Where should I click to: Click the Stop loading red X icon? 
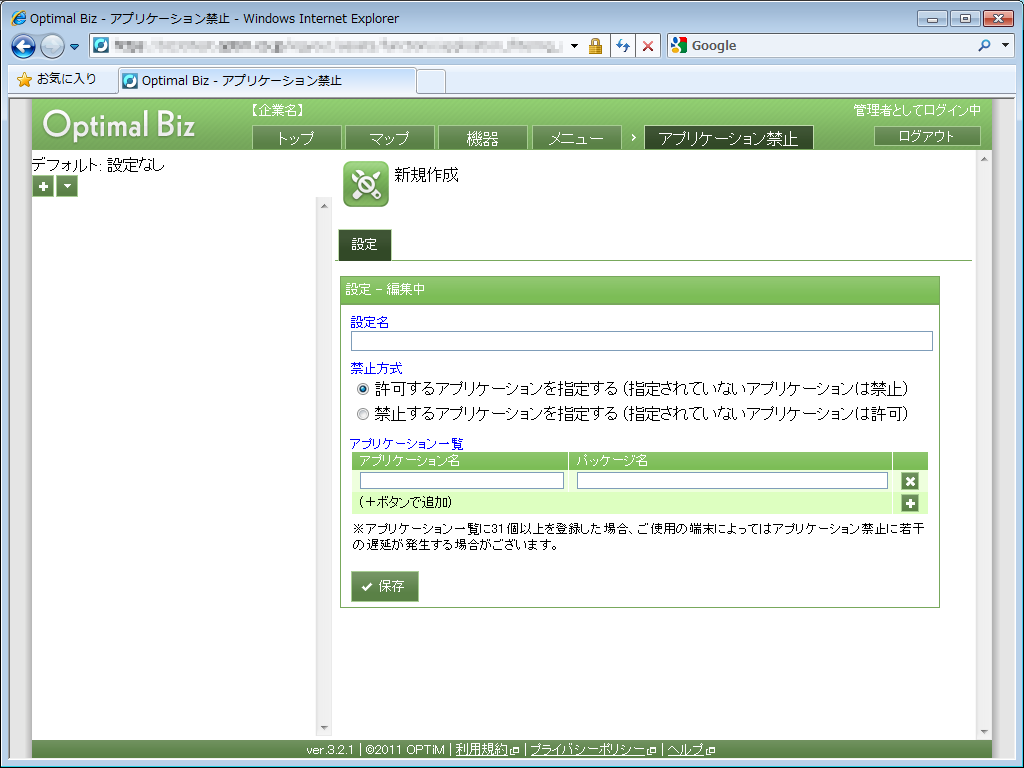click(x=648, y=46)
